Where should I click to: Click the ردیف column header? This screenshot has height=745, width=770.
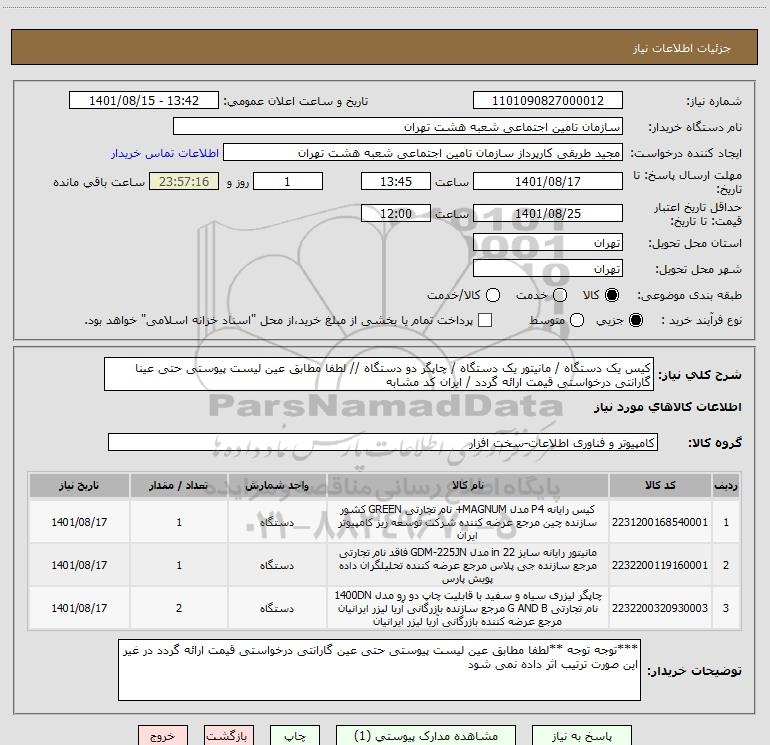(x=726, y=486)
